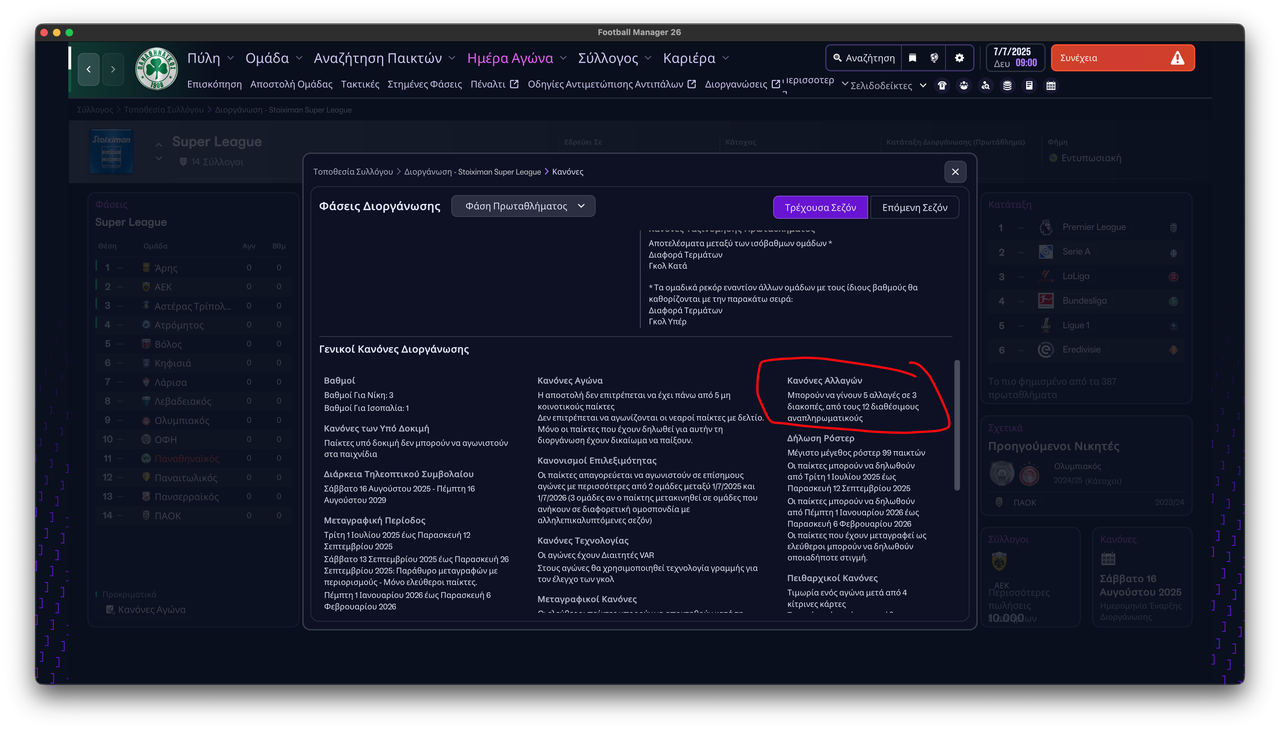Click the Βαθμοί Για Νίκη: 3 text
The image size is (1280, 731).
coord(359,395)
